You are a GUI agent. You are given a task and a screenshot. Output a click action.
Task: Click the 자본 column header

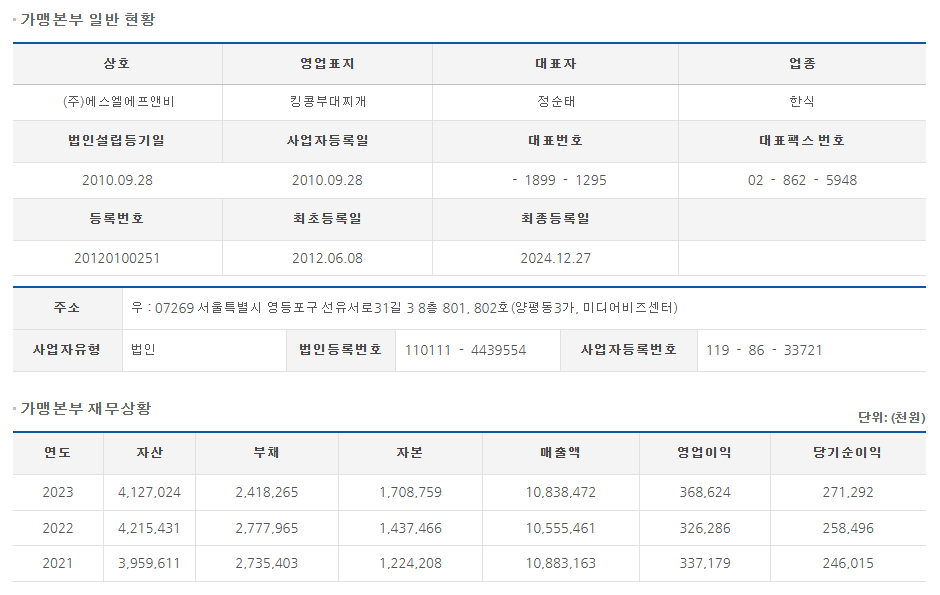(x=410, y=453)
